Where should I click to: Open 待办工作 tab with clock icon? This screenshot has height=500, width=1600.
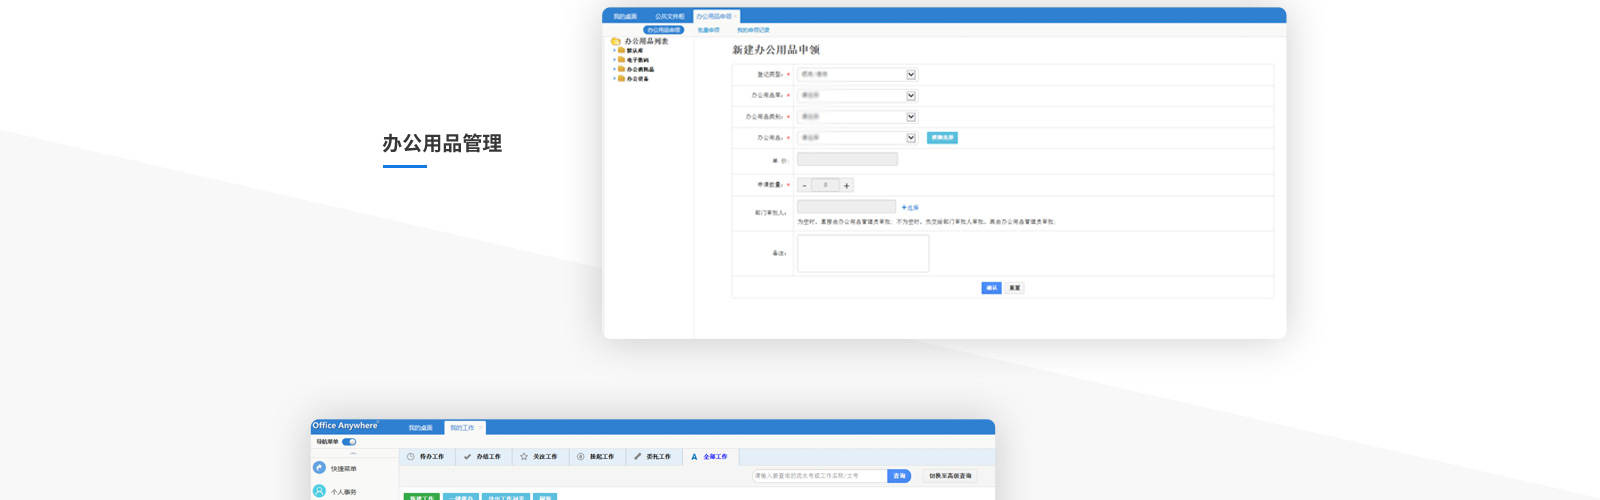411,457
